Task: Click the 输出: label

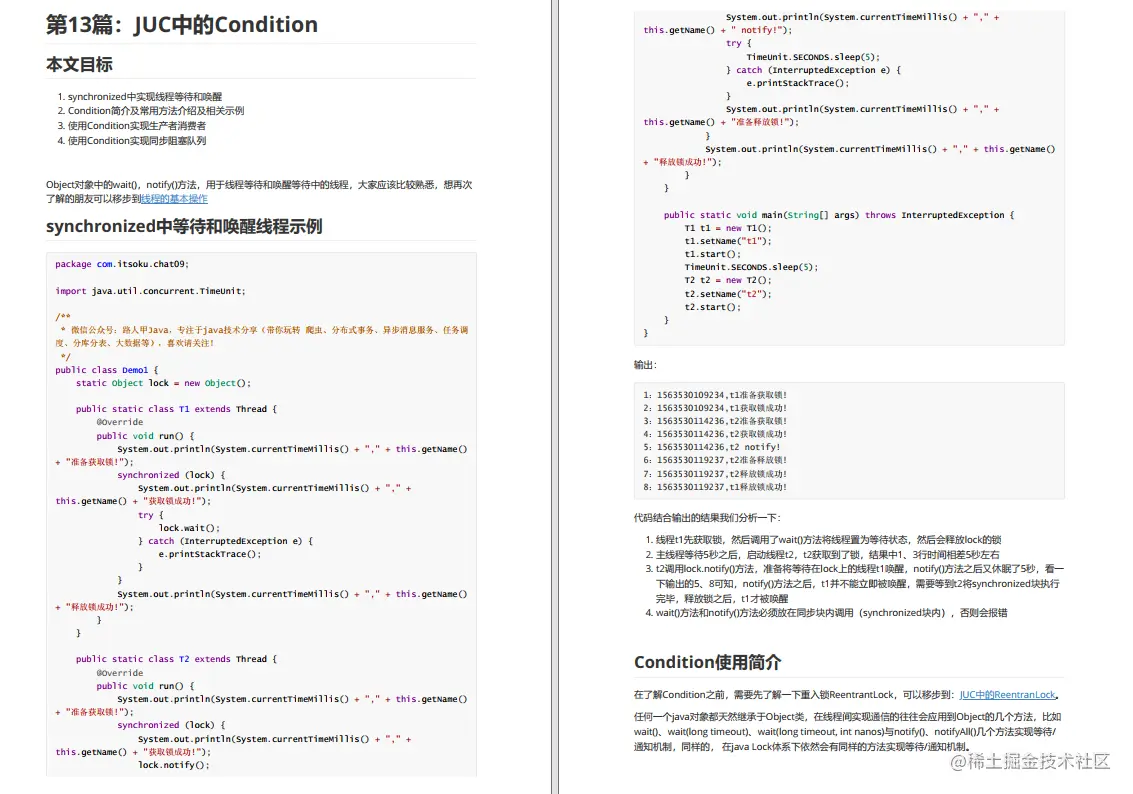Action: pos(645,365)
